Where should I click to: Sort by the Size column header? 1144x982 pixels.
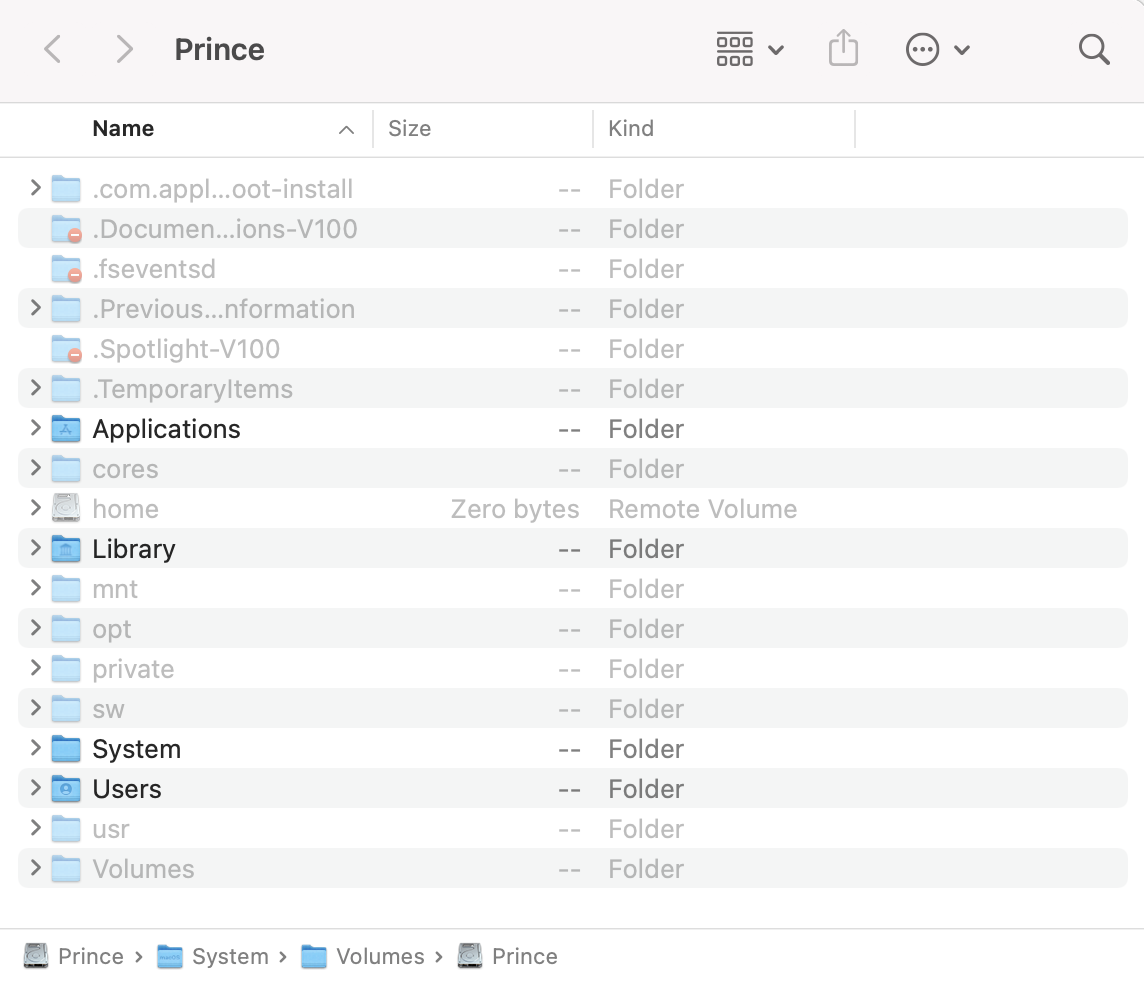click(409, 129)
